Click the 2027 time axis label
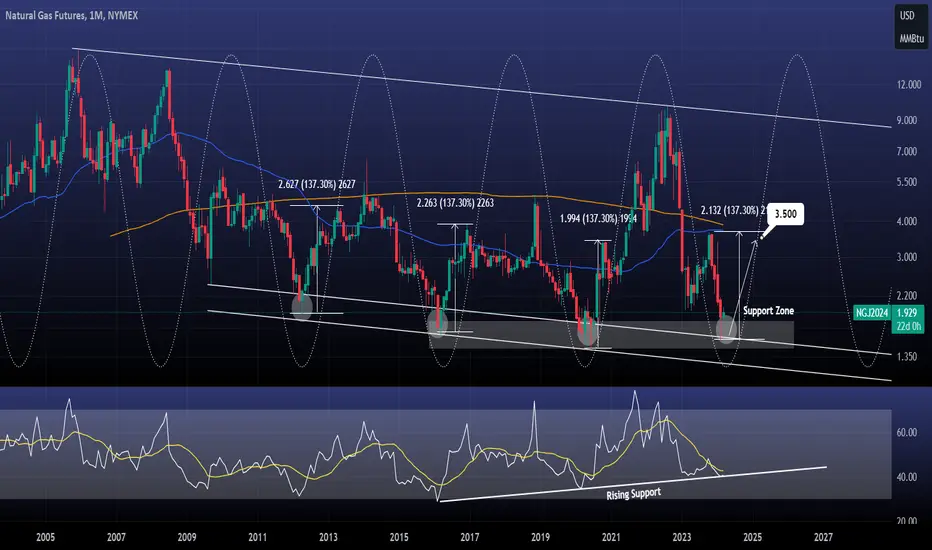 coord(823,538)
